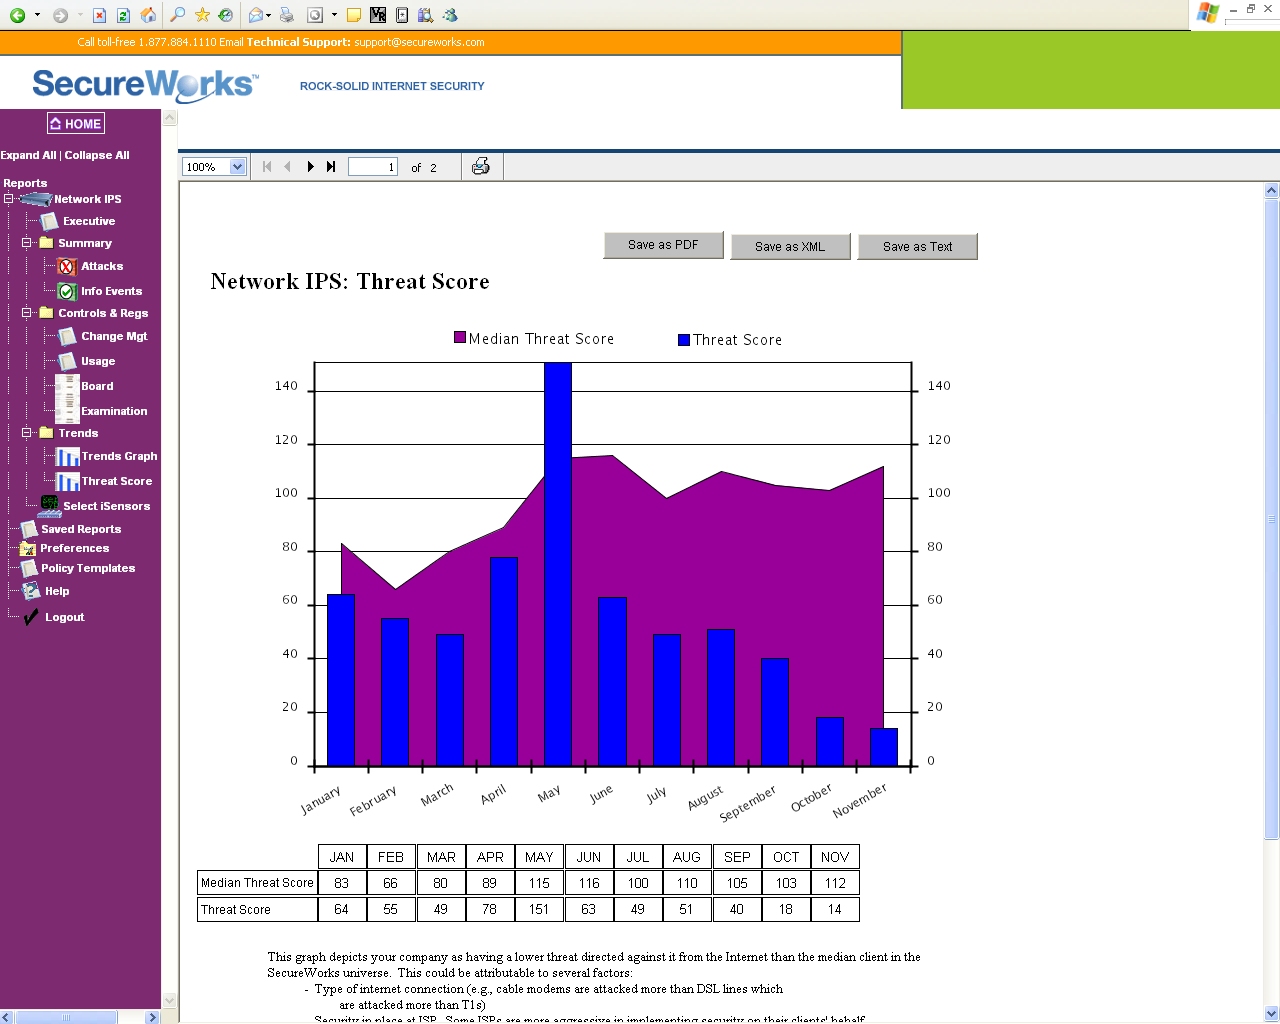Viewport: 1280px width, 1024px height.
Task: Click the sidebar horizontal scrollbar right arrow
Action: (x=152, y=1017)
